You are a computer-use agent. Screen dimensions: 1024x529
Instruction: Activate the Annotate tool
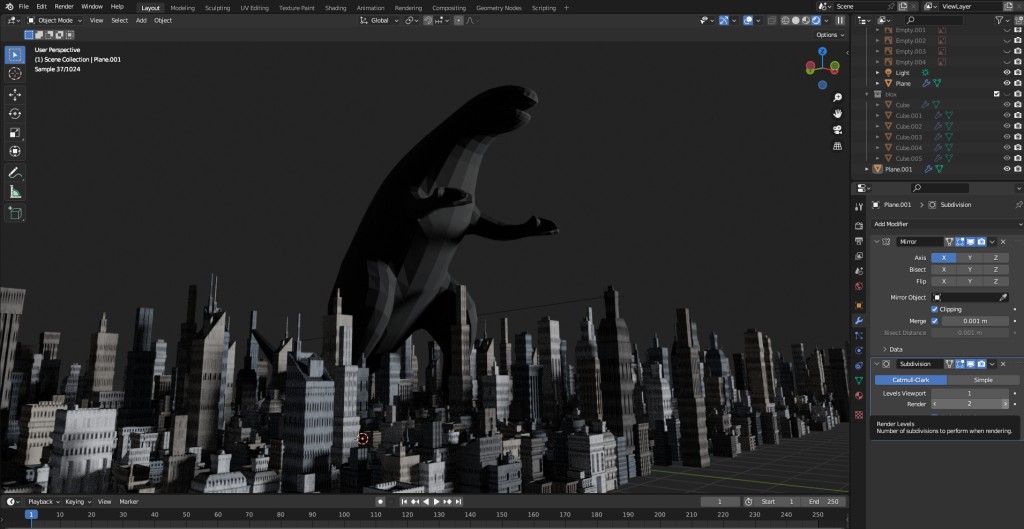coord(15,173)
